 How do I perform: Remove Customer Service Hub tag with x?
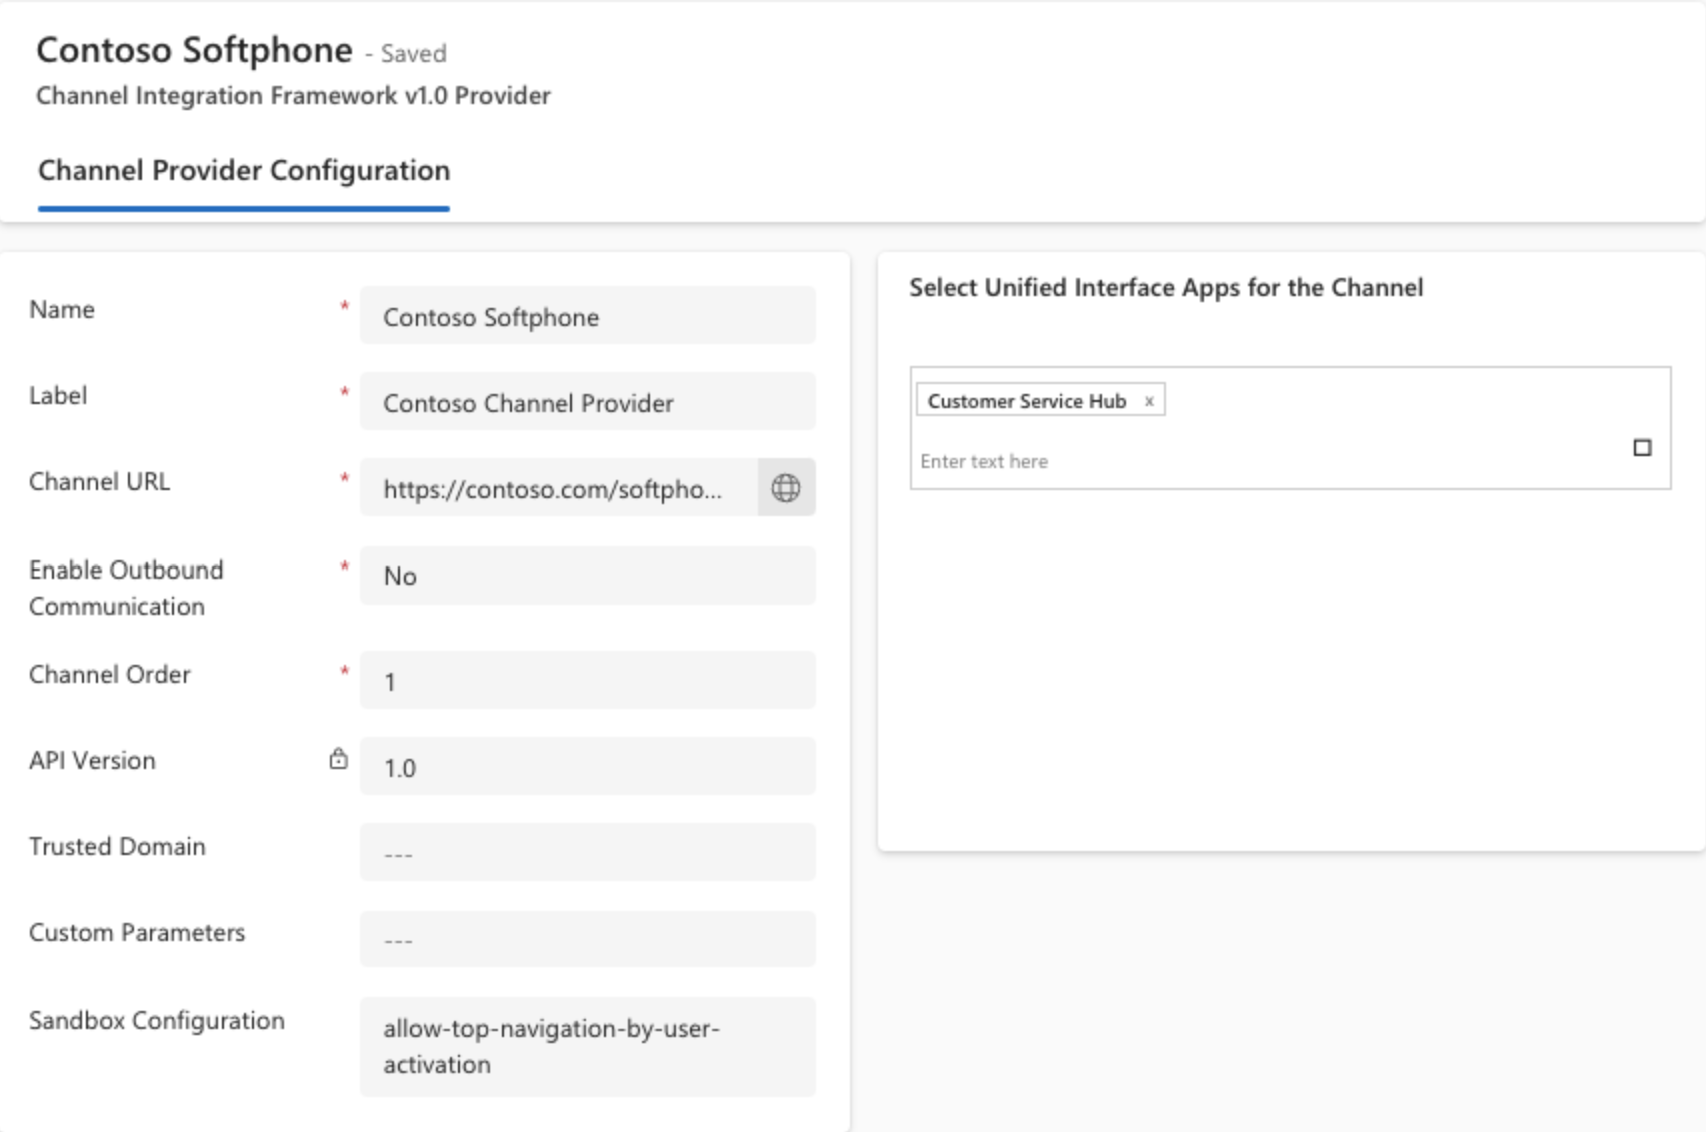point(1149,401)
